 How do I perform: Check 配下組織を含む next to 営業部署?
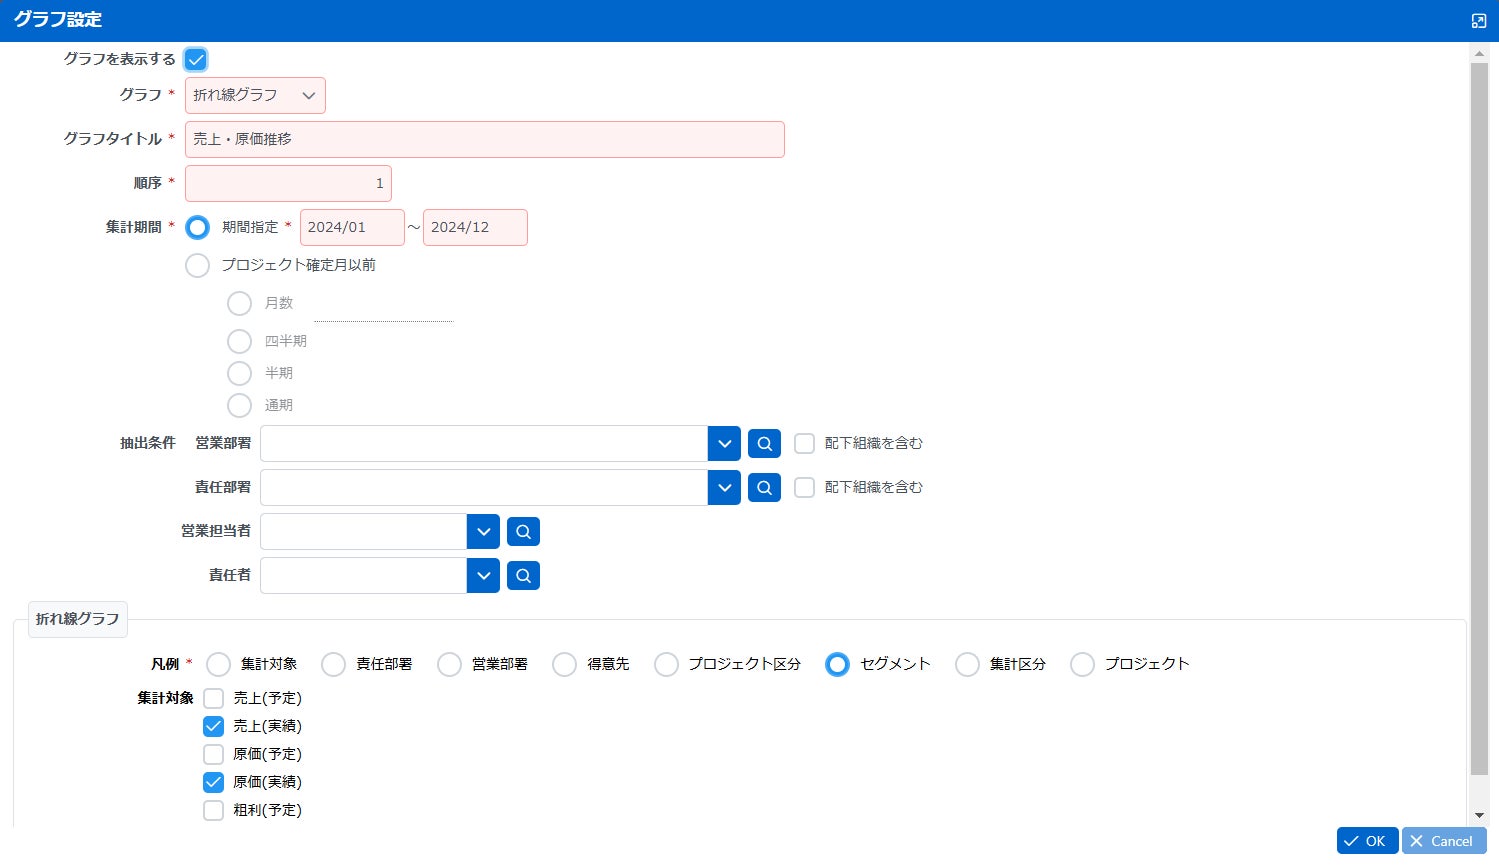[x=804, y=444]
